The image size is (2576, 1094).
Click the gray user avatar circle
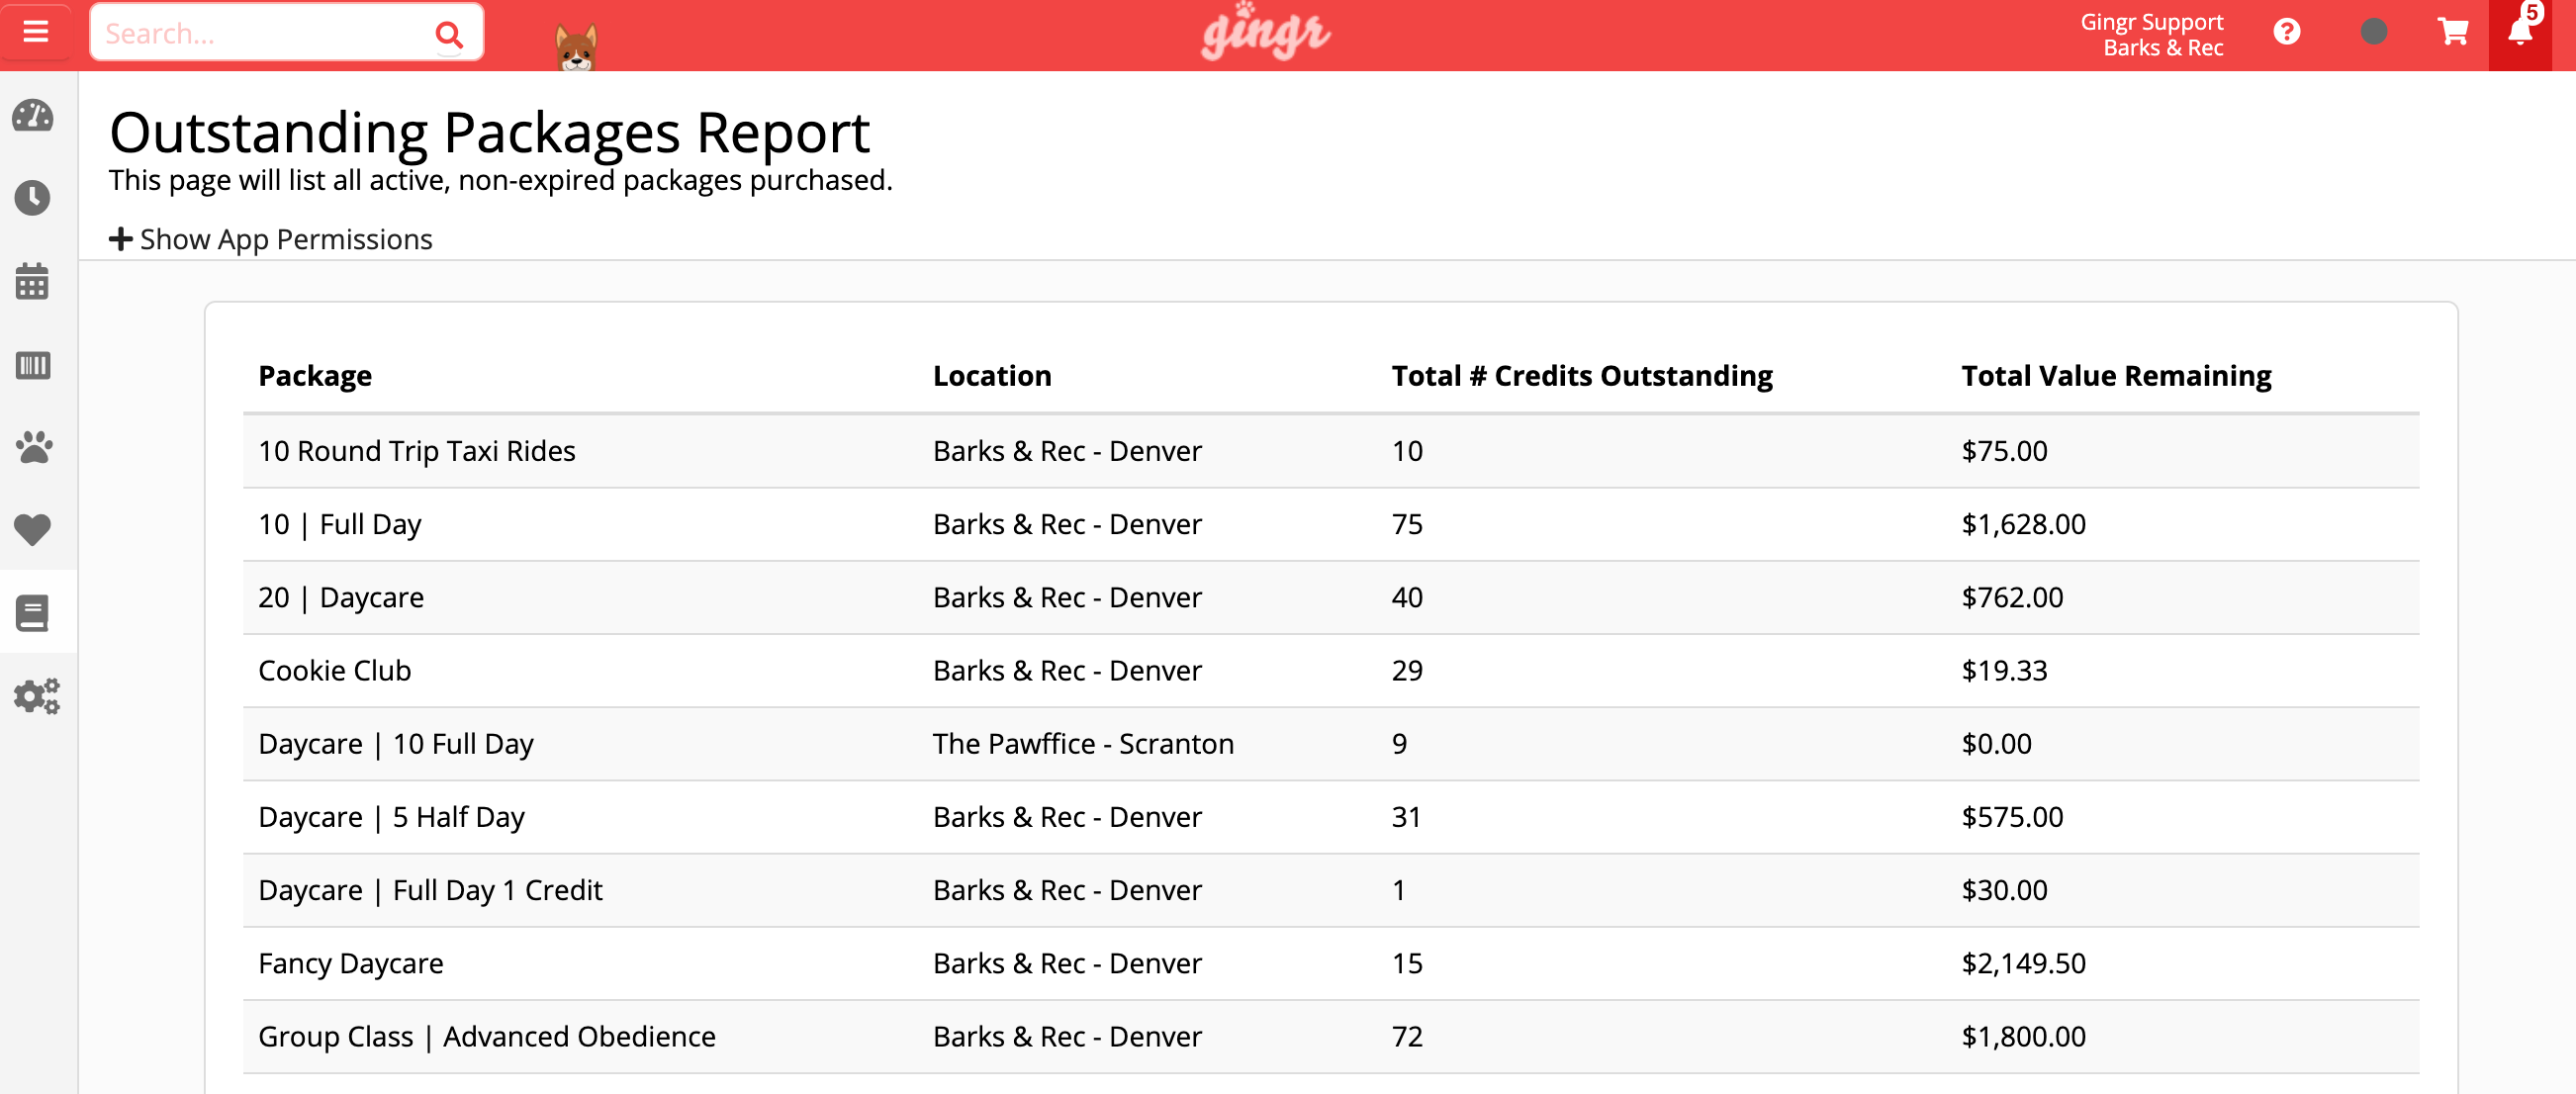(x=2374, y=32)
